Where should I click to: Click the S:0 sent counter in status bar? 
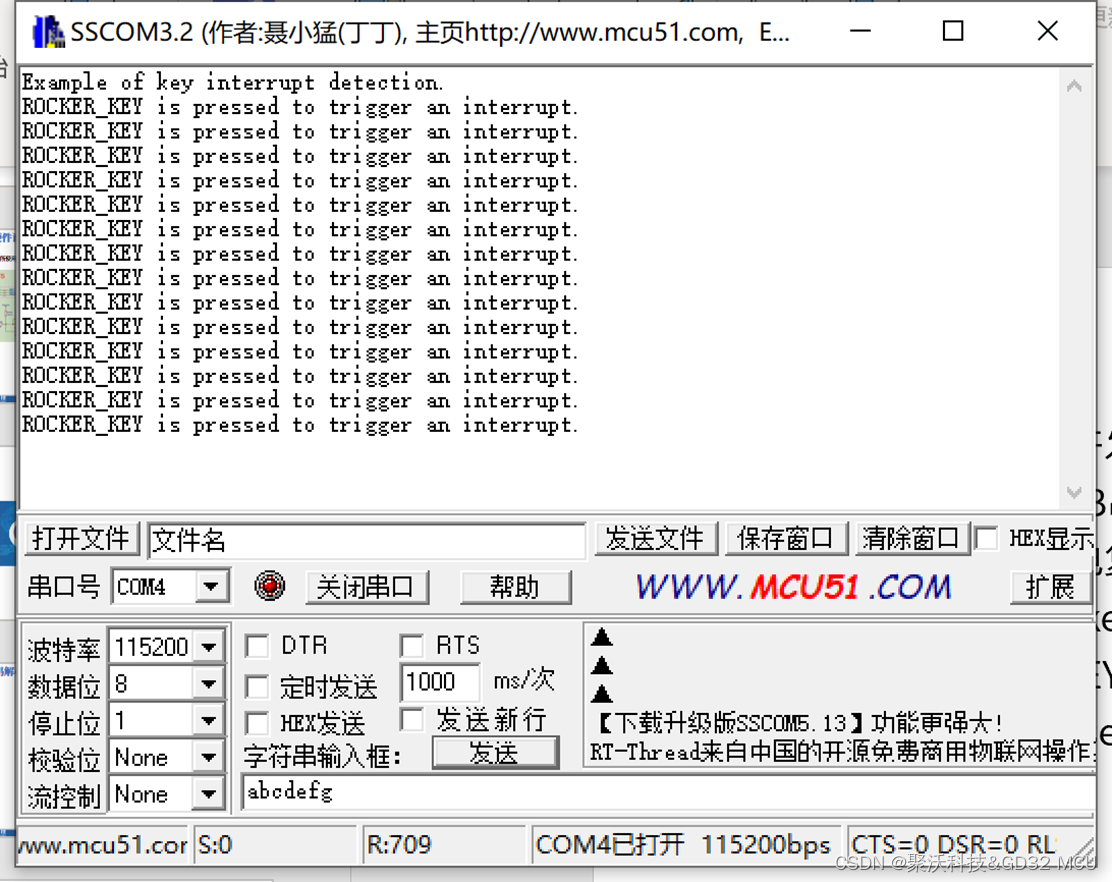274,844
